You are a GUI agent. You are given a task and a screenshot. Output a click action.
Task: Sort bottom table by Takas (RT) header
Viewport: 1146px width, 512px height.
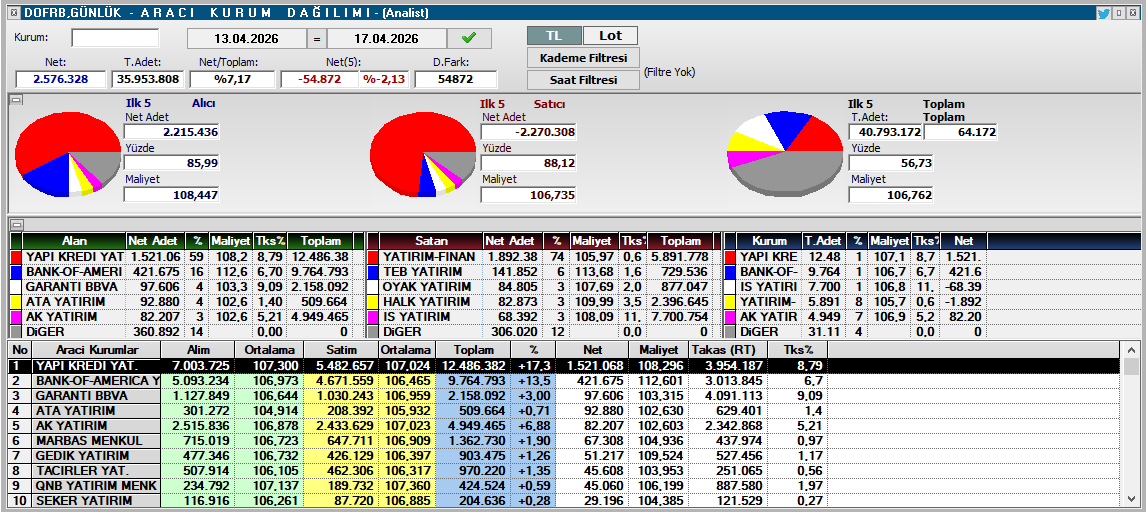(727, 350)
